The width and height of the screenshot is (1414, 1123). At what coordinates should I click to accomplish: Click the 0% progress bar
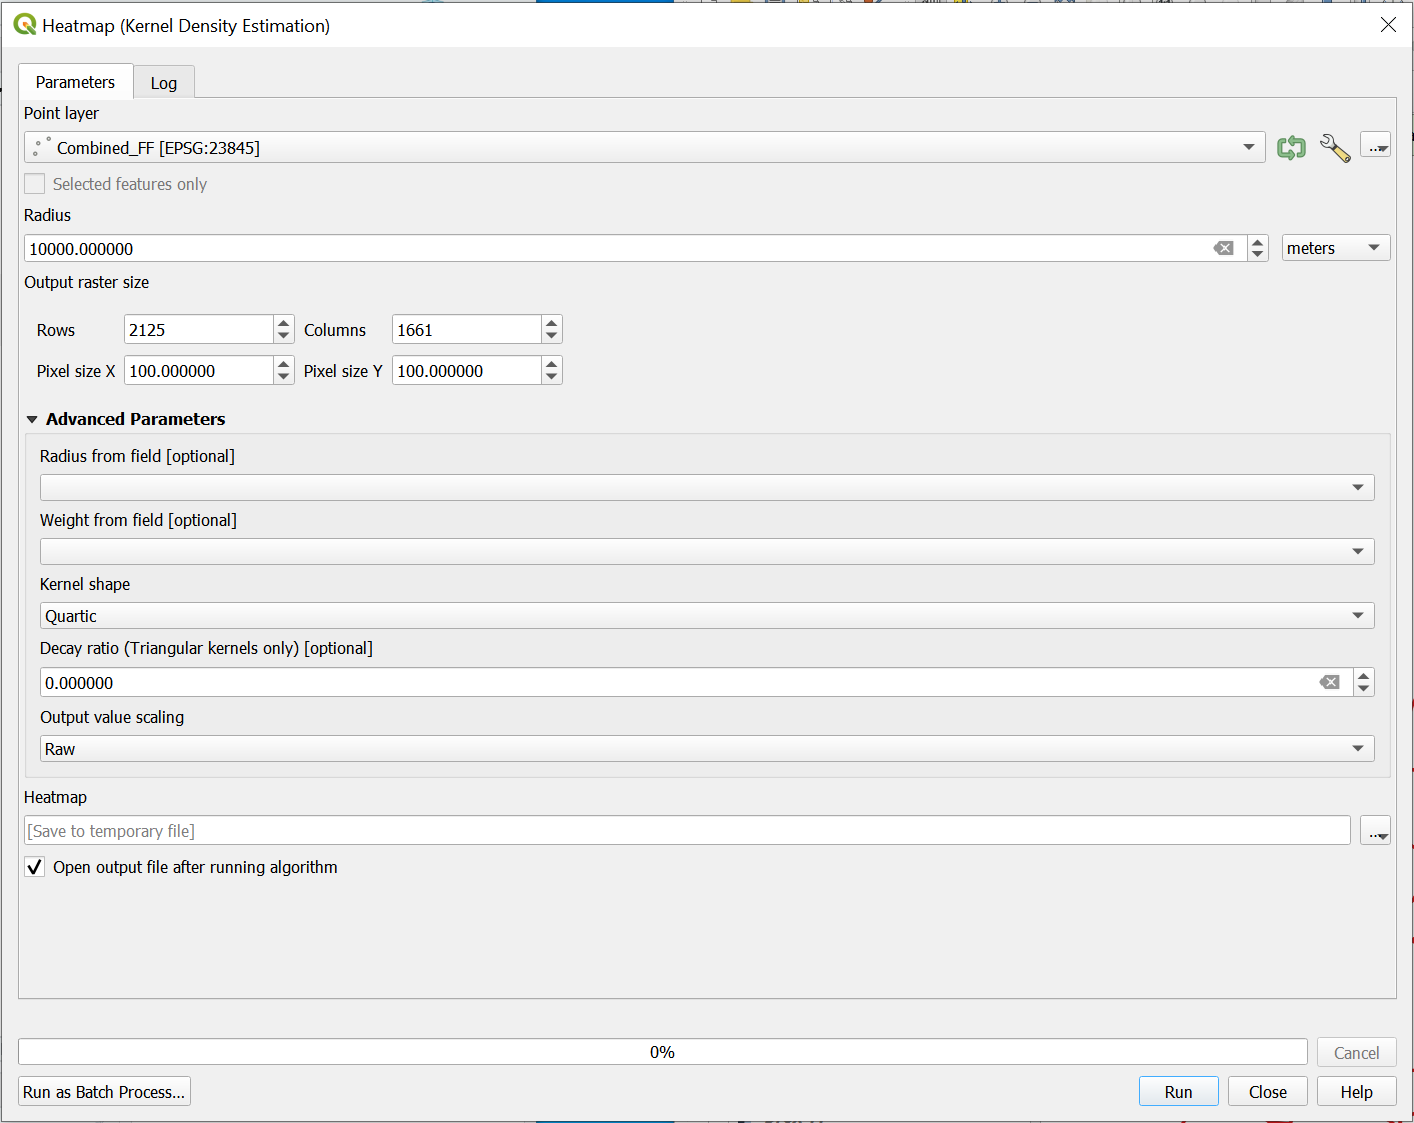coord(662,1052)
